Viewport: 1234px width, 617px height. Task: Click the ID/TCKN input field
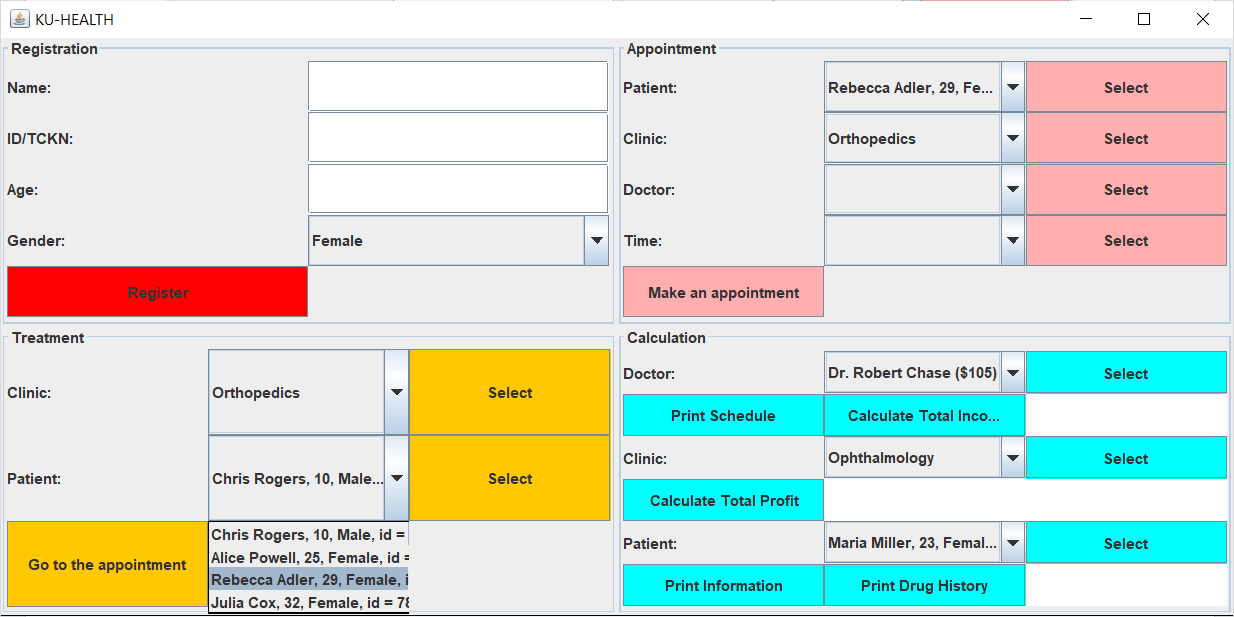click(x=458, y=137)
